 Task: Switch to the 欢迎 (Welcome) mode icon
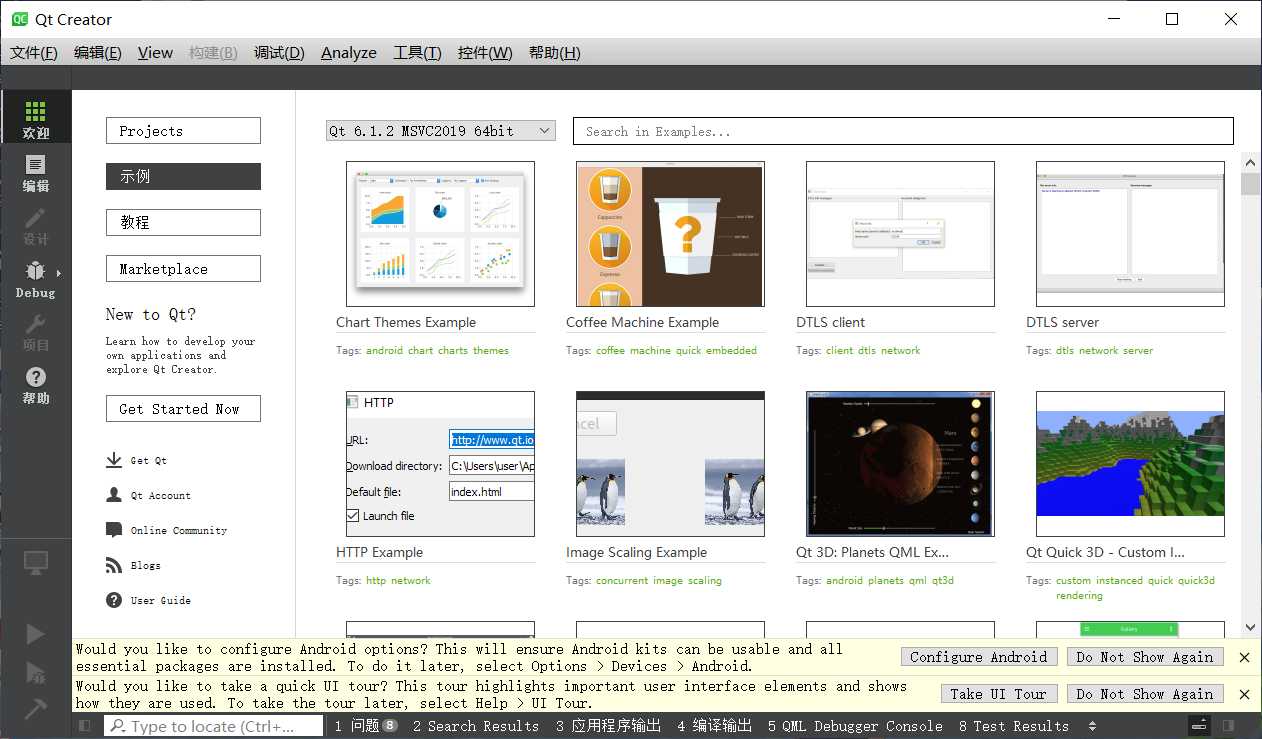35,118
